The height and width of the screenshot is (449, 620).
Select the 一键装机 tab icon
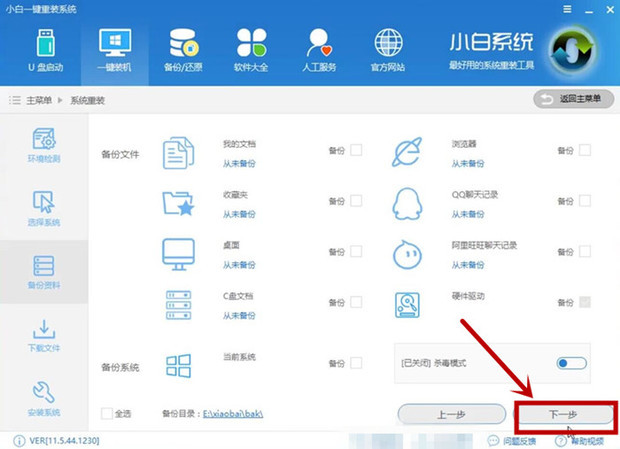pos(115,42)
